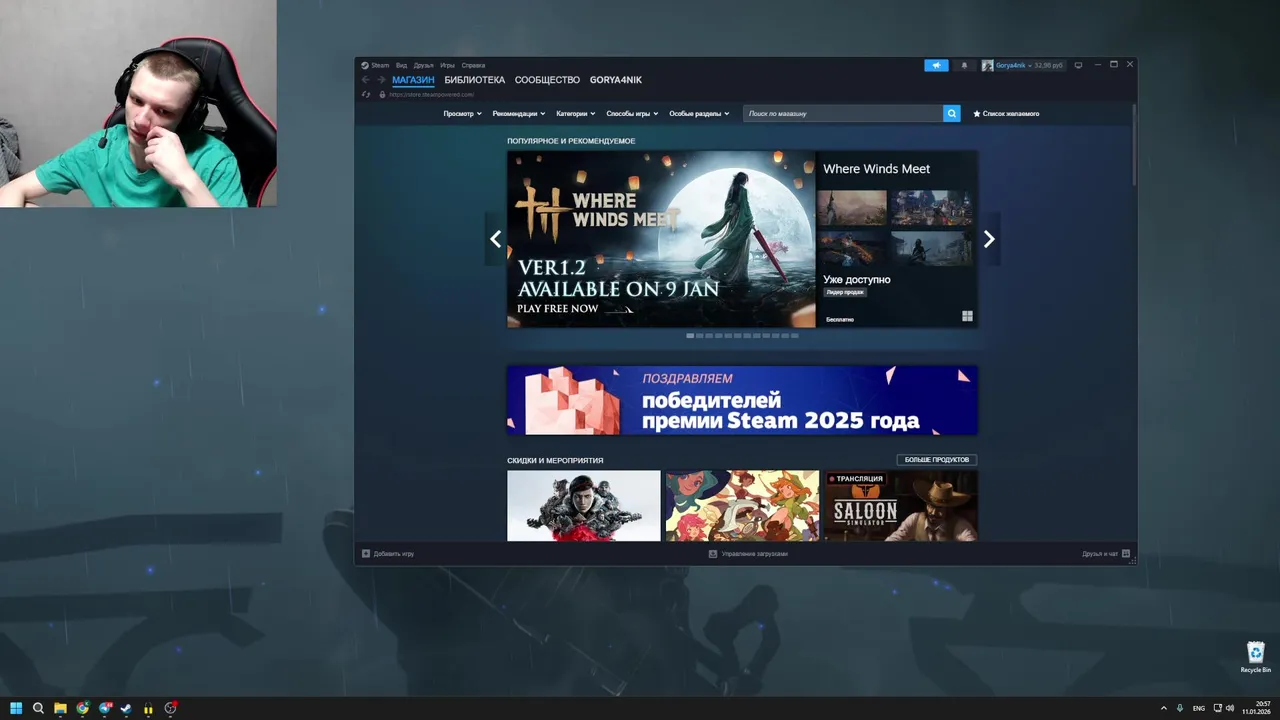Expand the Рекомендации dropdown
Screen dimensions: 1280x720
518,113
